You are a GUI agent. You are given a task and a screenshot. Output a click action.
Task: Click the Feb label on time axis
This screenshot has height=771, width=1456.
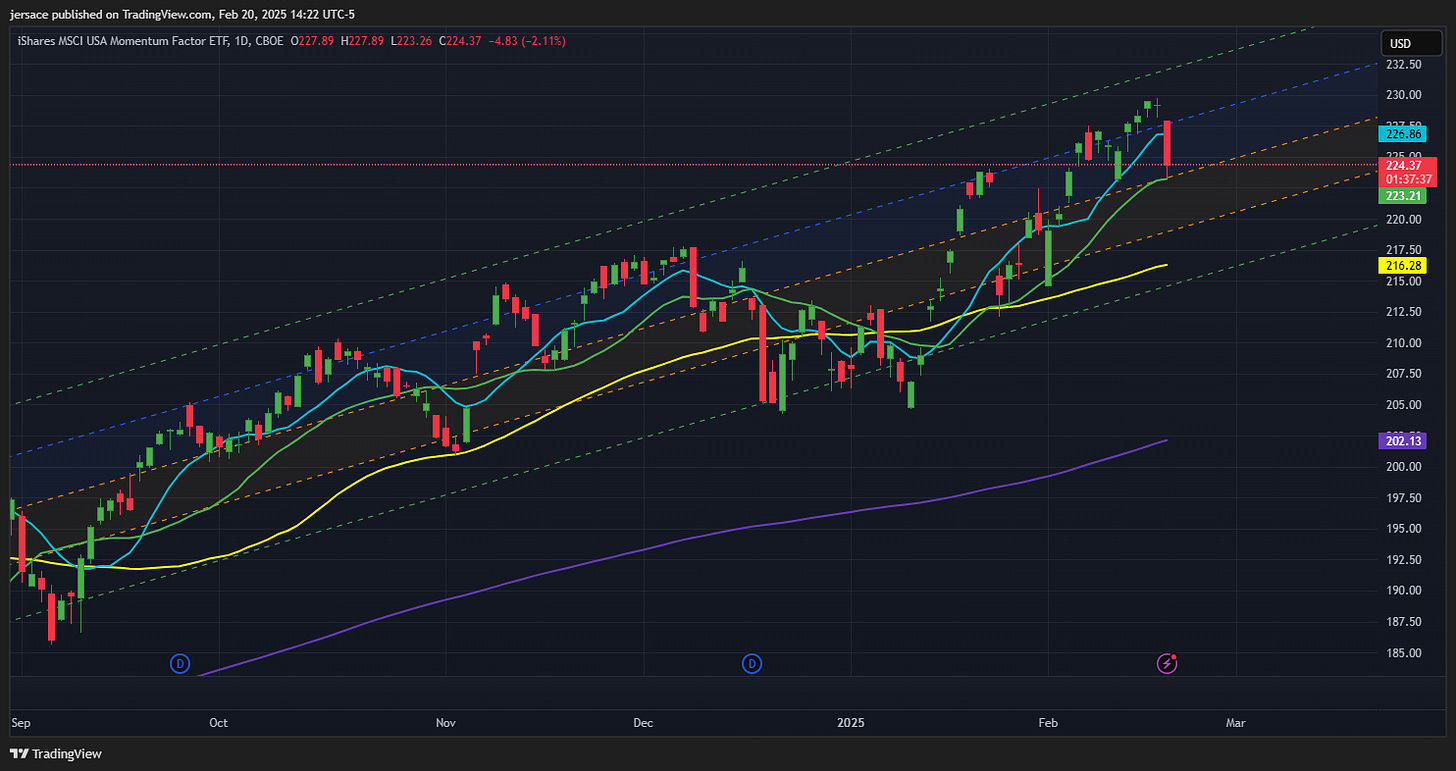click(1048, 721)
